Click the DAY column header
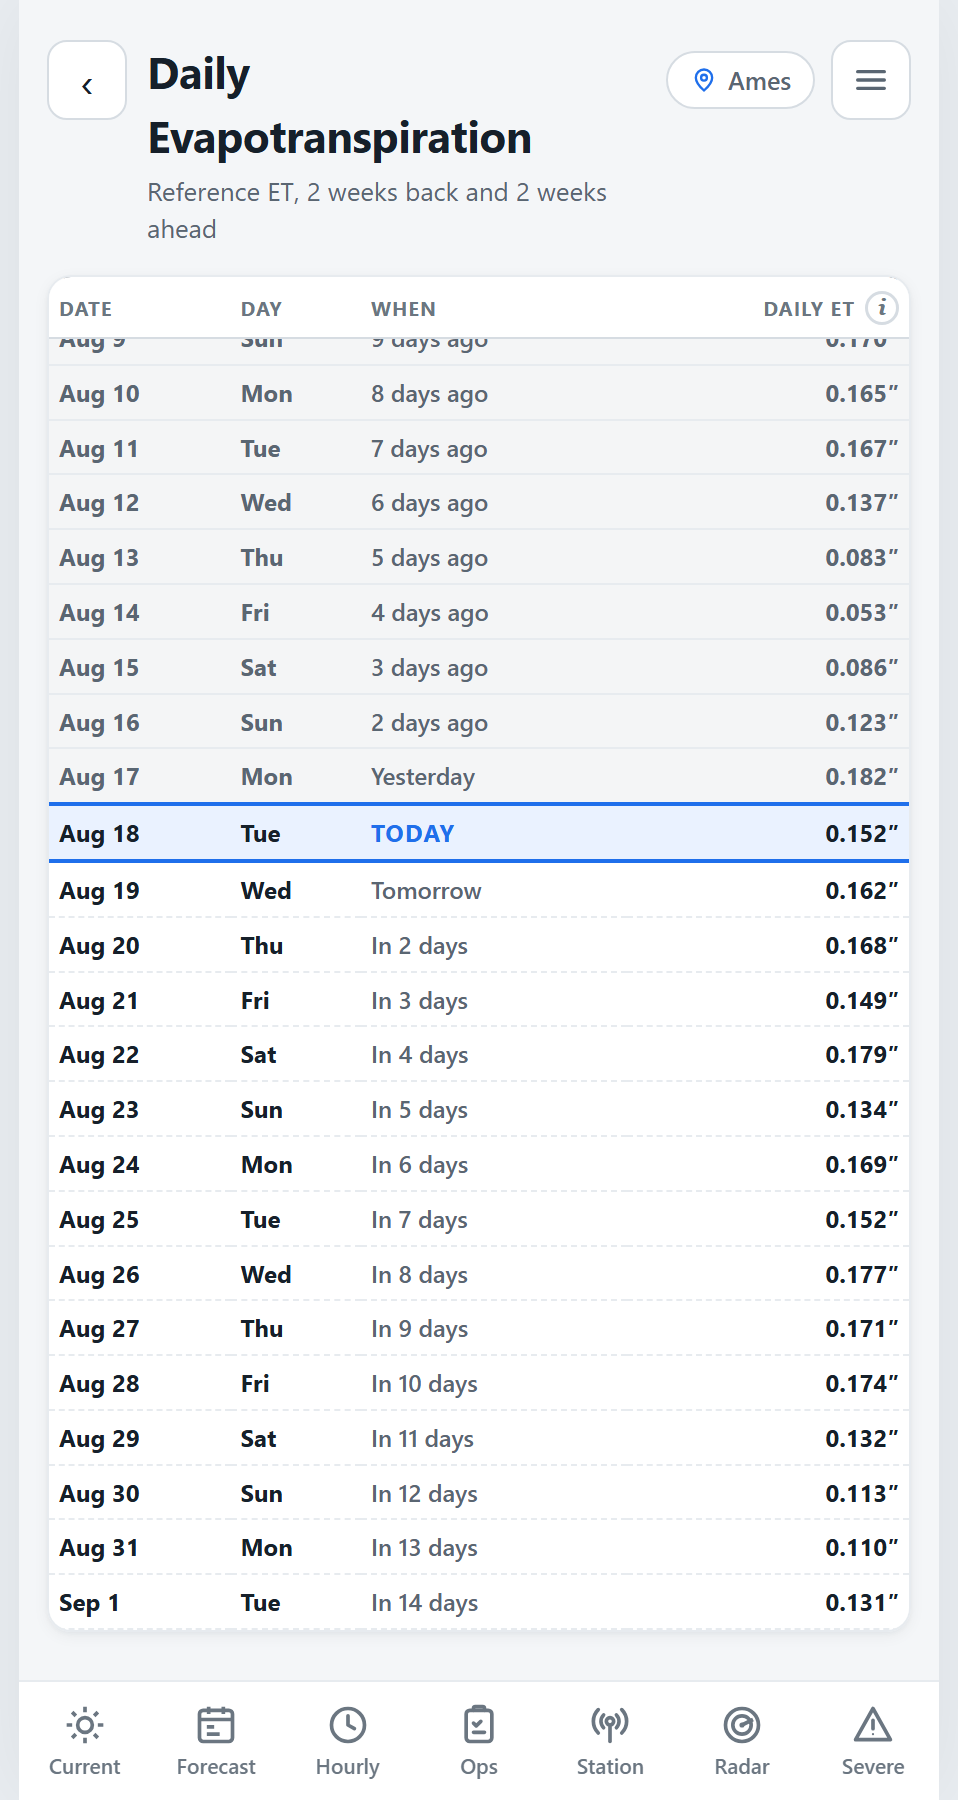958x1800 pixels. pyautogui.click(x=261, y=309)
